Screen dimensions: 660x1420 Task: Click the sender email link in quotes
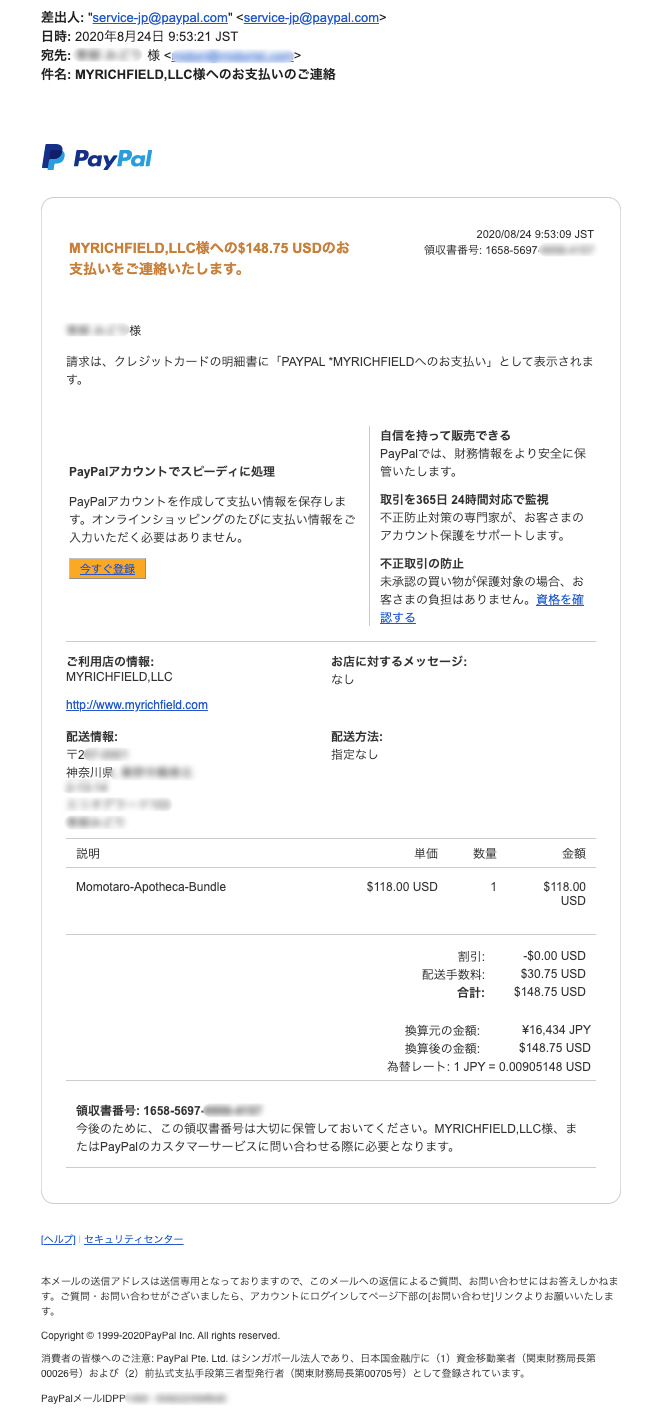pyautogui.click(x=160, y=17)
